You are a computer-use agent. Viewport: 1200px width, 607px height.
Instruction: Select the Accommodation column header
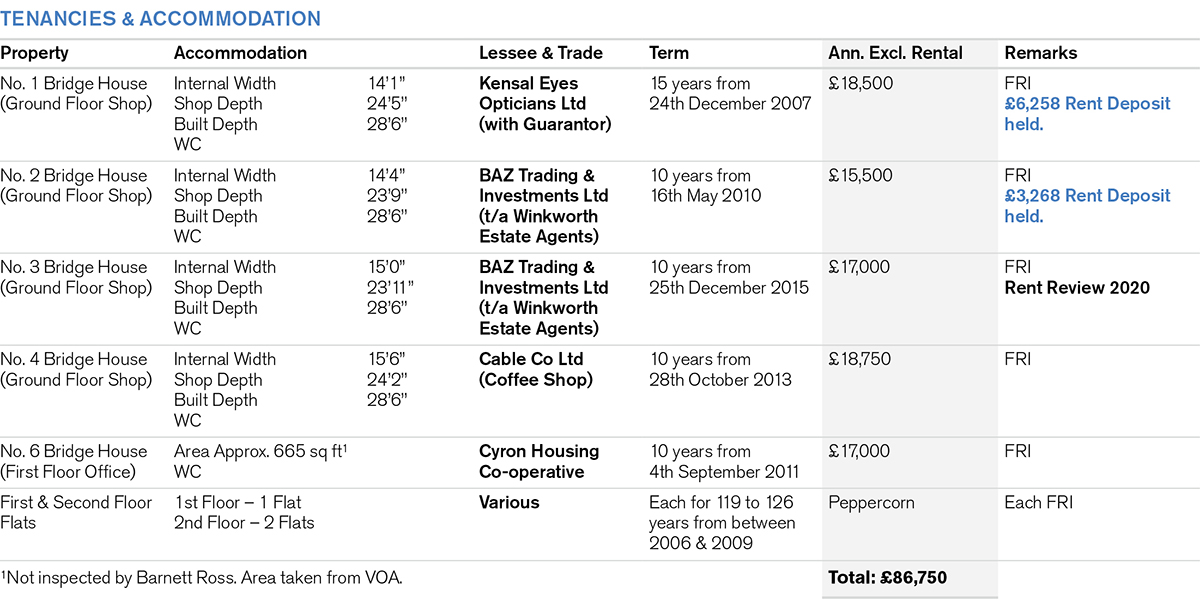[240, 53]
